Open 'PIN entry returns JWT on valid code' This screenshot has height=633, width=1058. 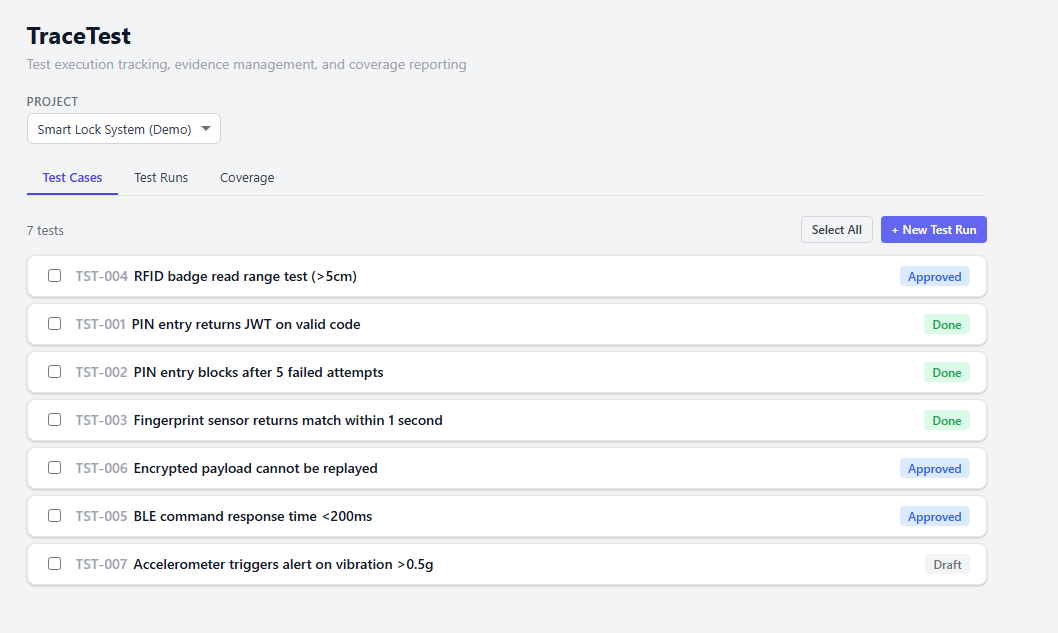pyautogui.click(x=246, y=324)
